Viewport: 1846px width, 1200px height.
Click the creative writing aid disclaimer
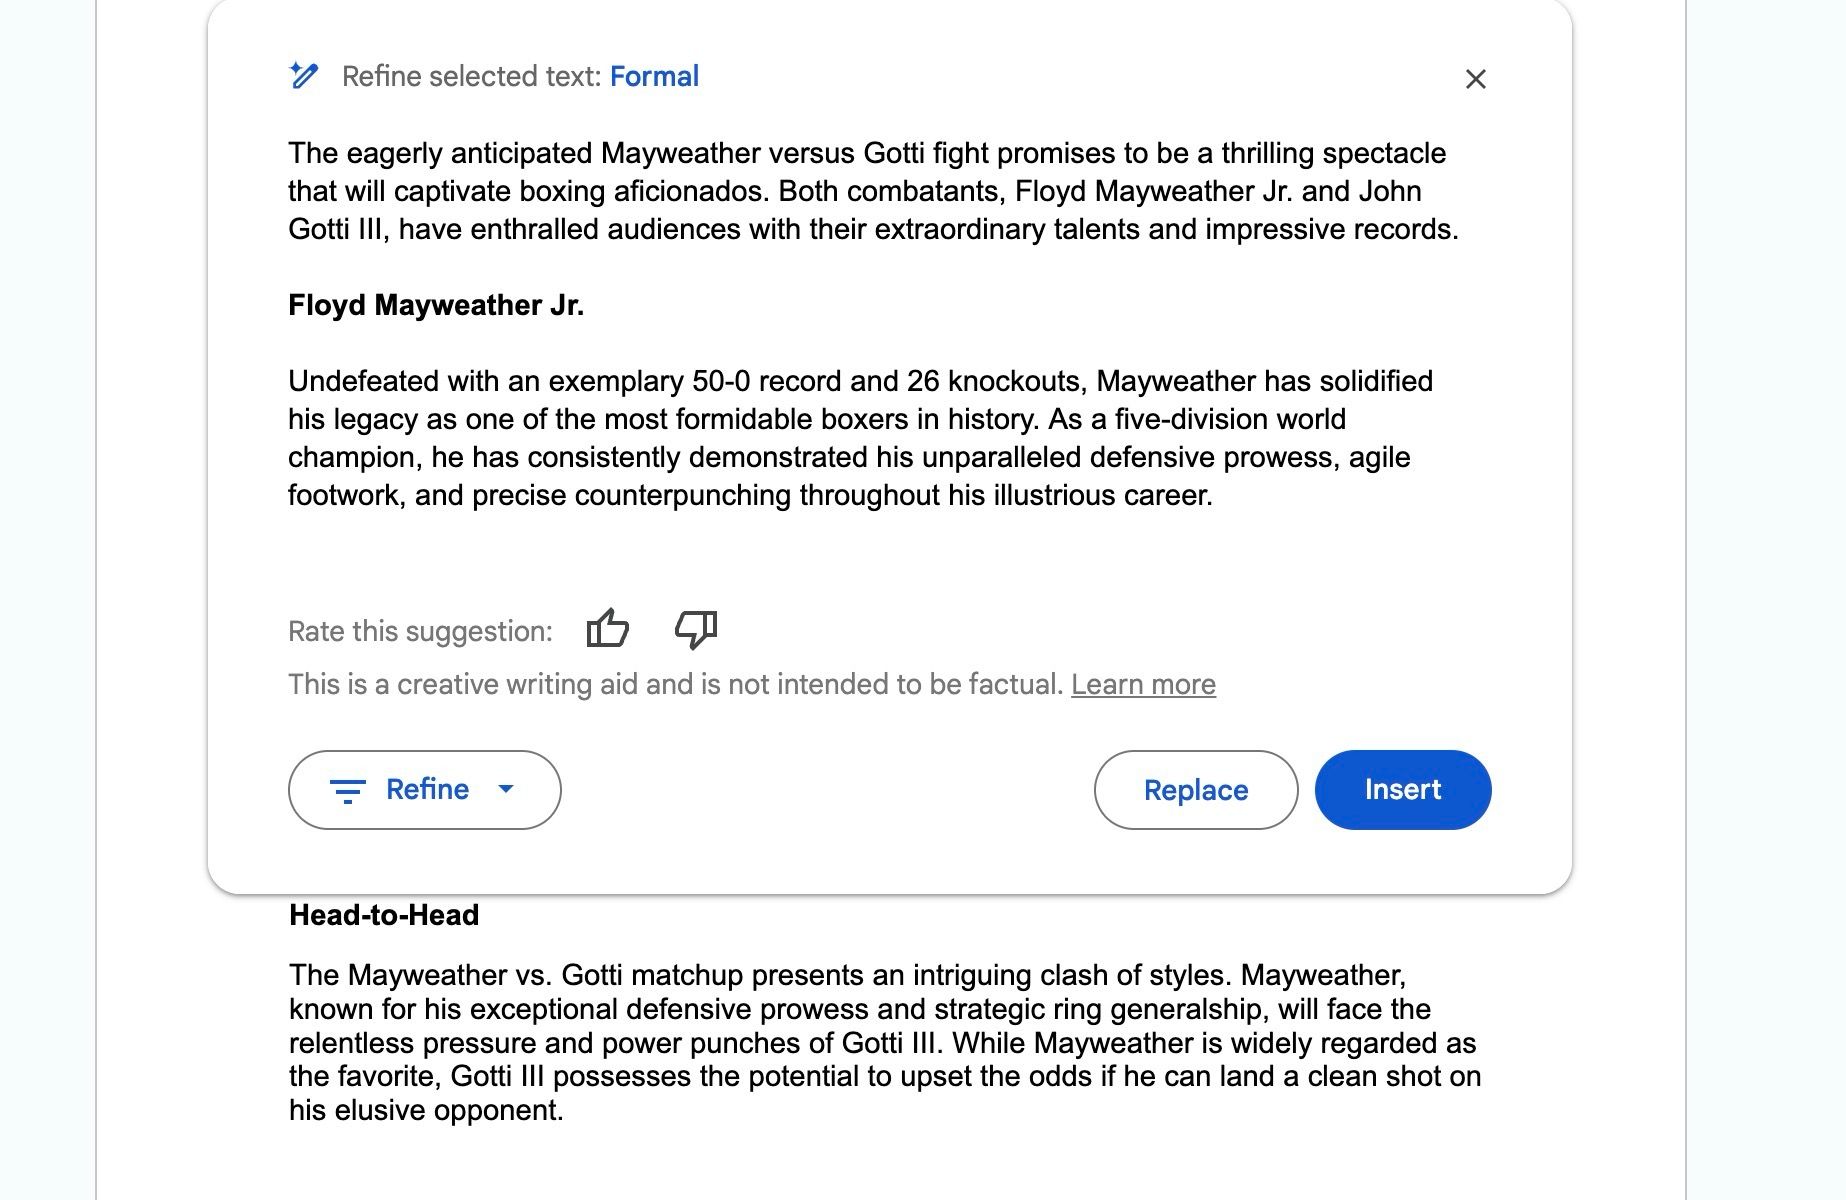pyautogui.click(x=670, y=684)
